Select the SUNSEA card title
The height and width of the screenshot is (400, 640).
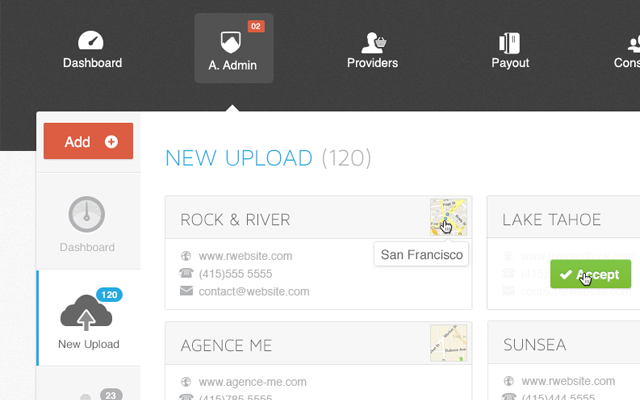(x=534, y=345)
